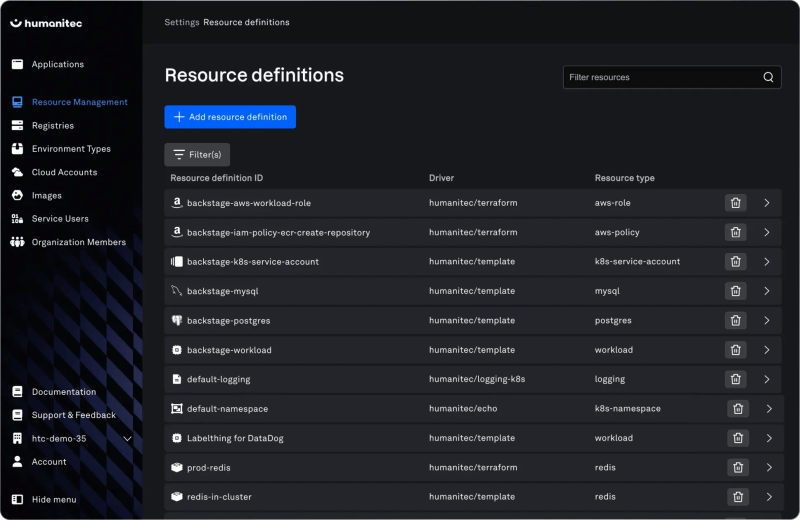Go to Applications in the sidebar
This screenshot has height=520, width=800.
pos(57,64)
